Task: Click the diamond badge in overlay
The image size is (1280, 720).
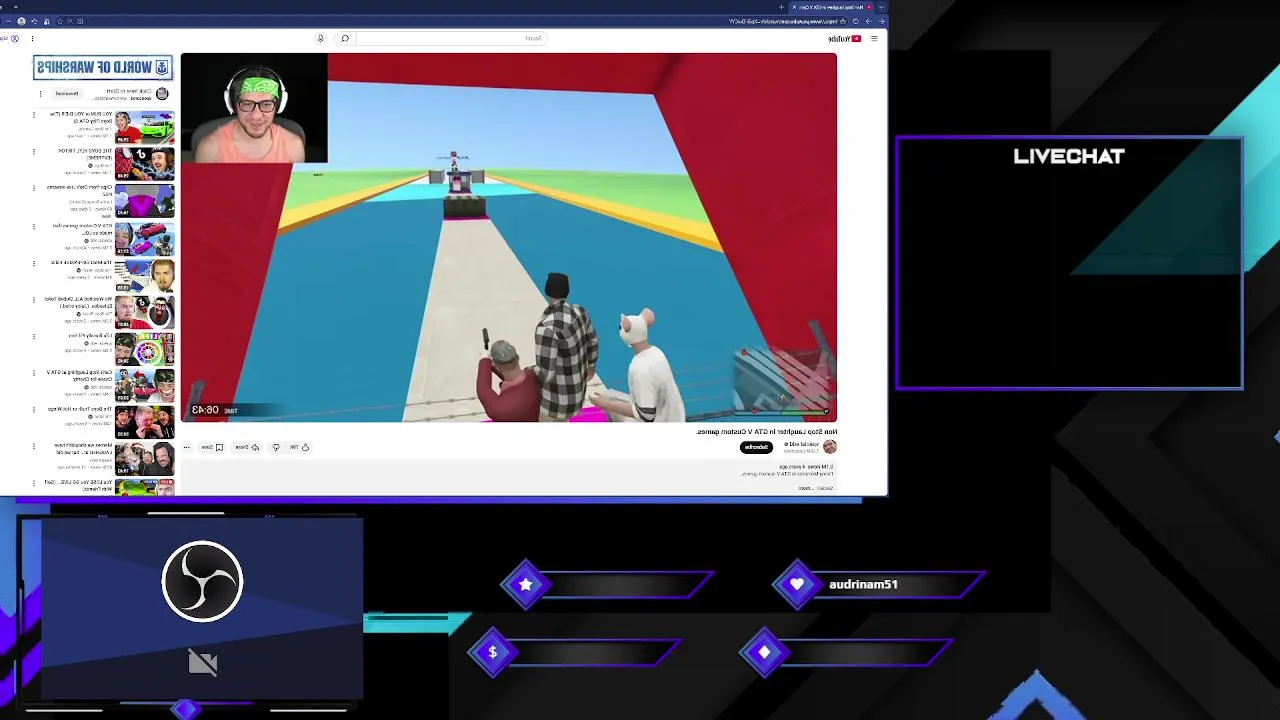Action: click(x=764, y=652)
